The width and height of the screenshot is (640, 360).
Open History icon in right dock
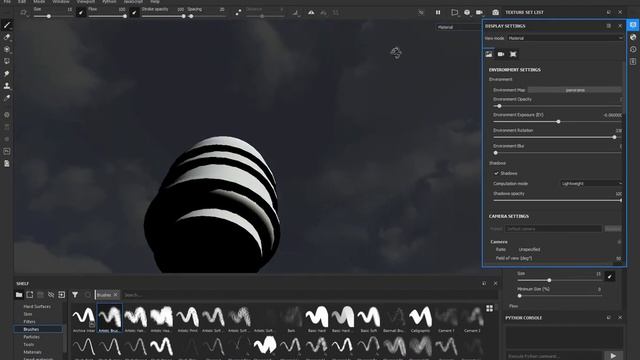pyautogui.click(x=633, y=49)
